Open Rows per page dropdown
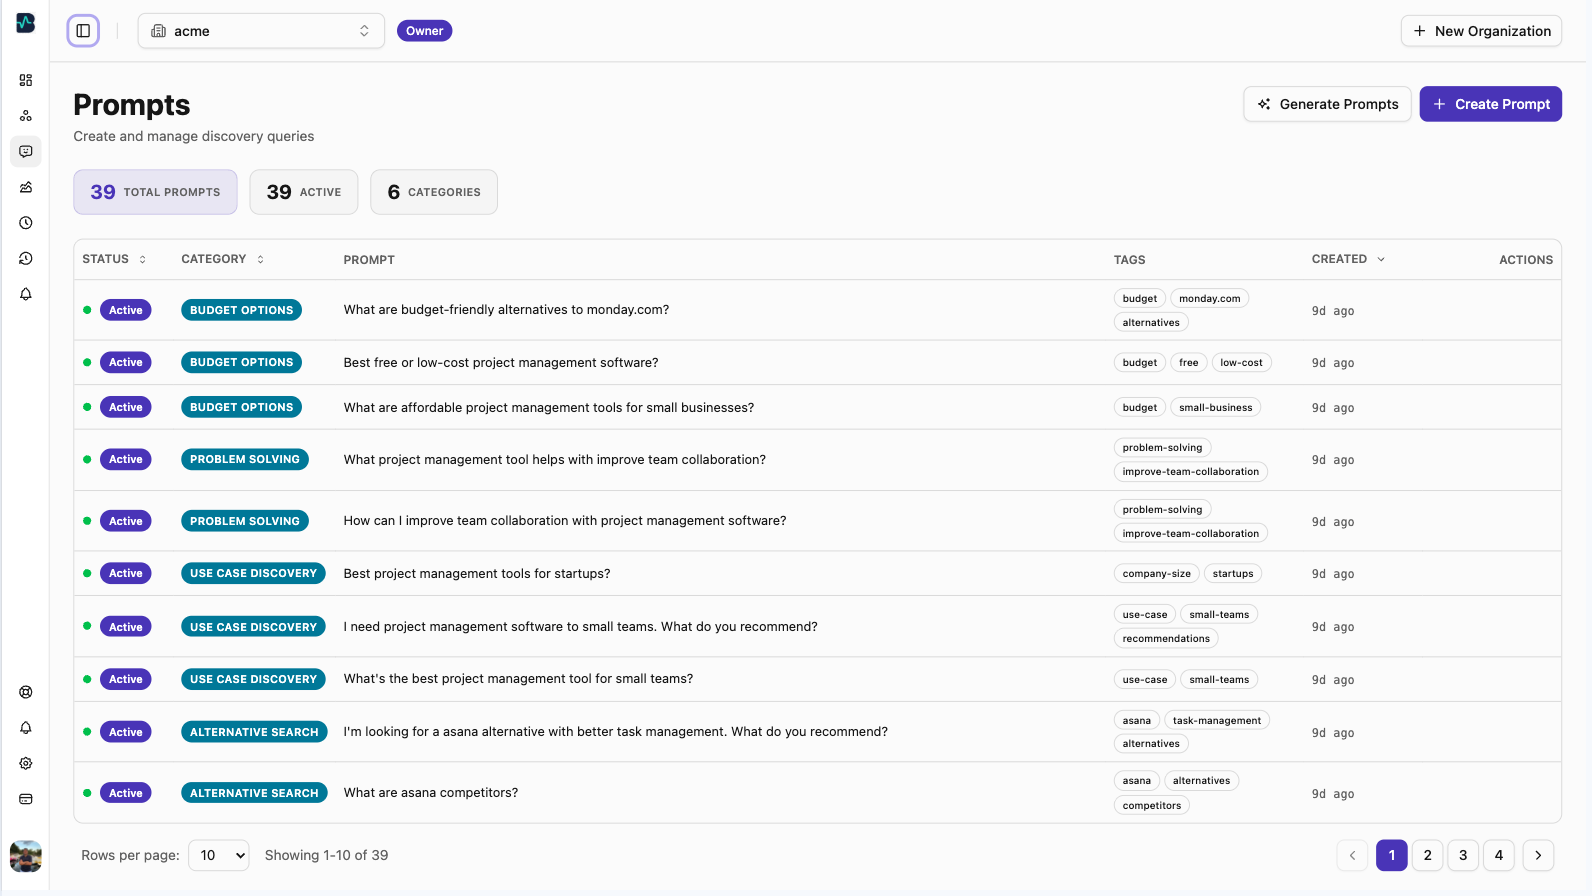Image resolution: width=1592 pixels, height=896 pixels. tap(219, 855)
